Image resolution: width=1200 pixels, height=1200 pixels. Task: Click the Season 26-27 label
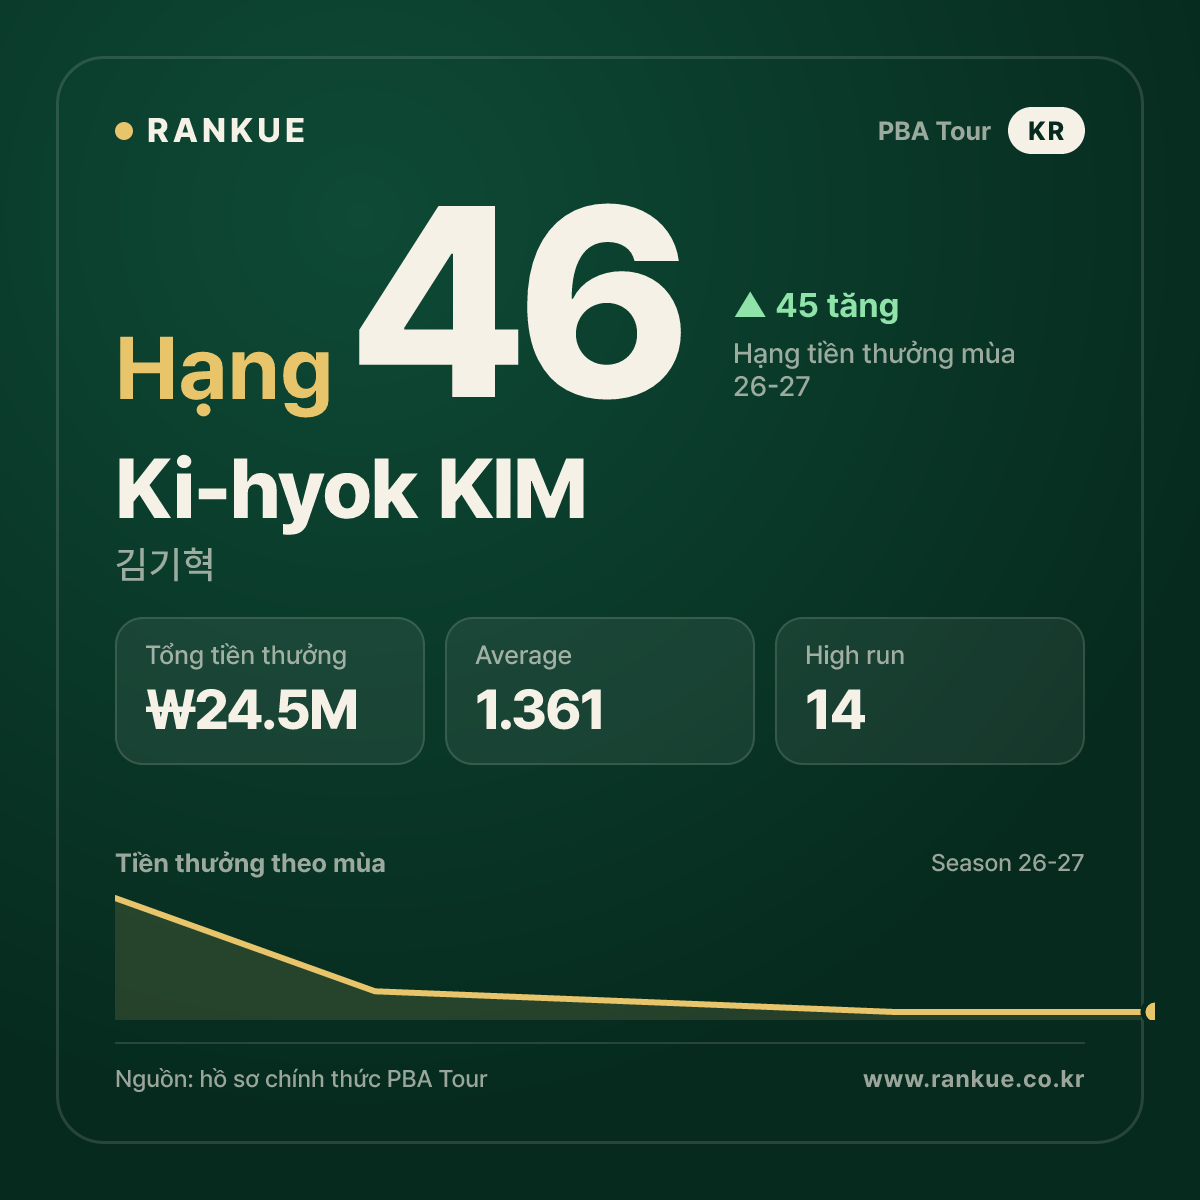[1007, 863]
